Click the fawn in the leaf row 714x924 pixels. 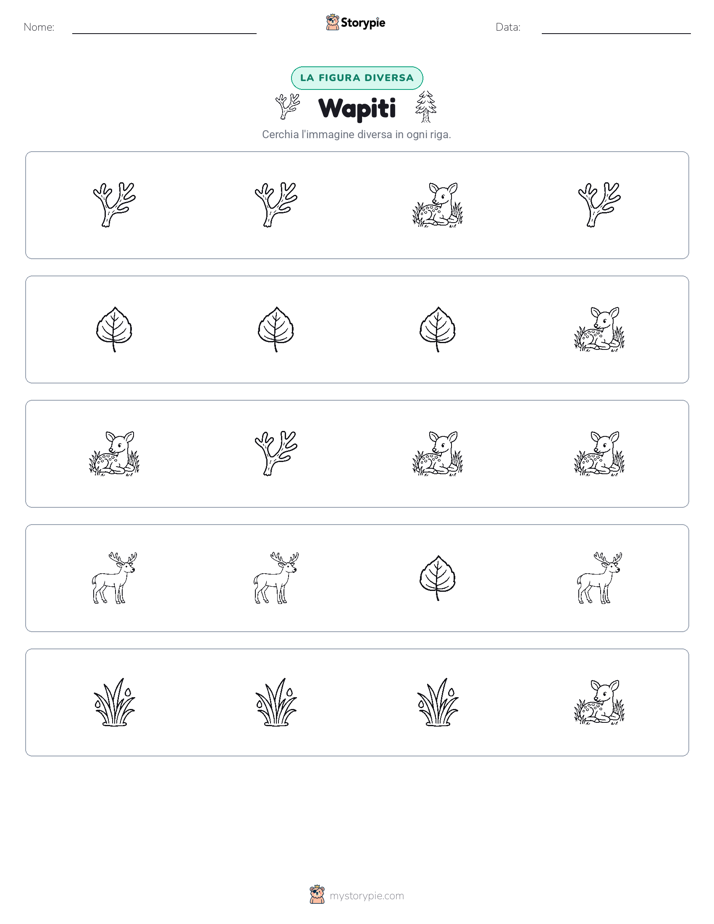tap(599, 329)
